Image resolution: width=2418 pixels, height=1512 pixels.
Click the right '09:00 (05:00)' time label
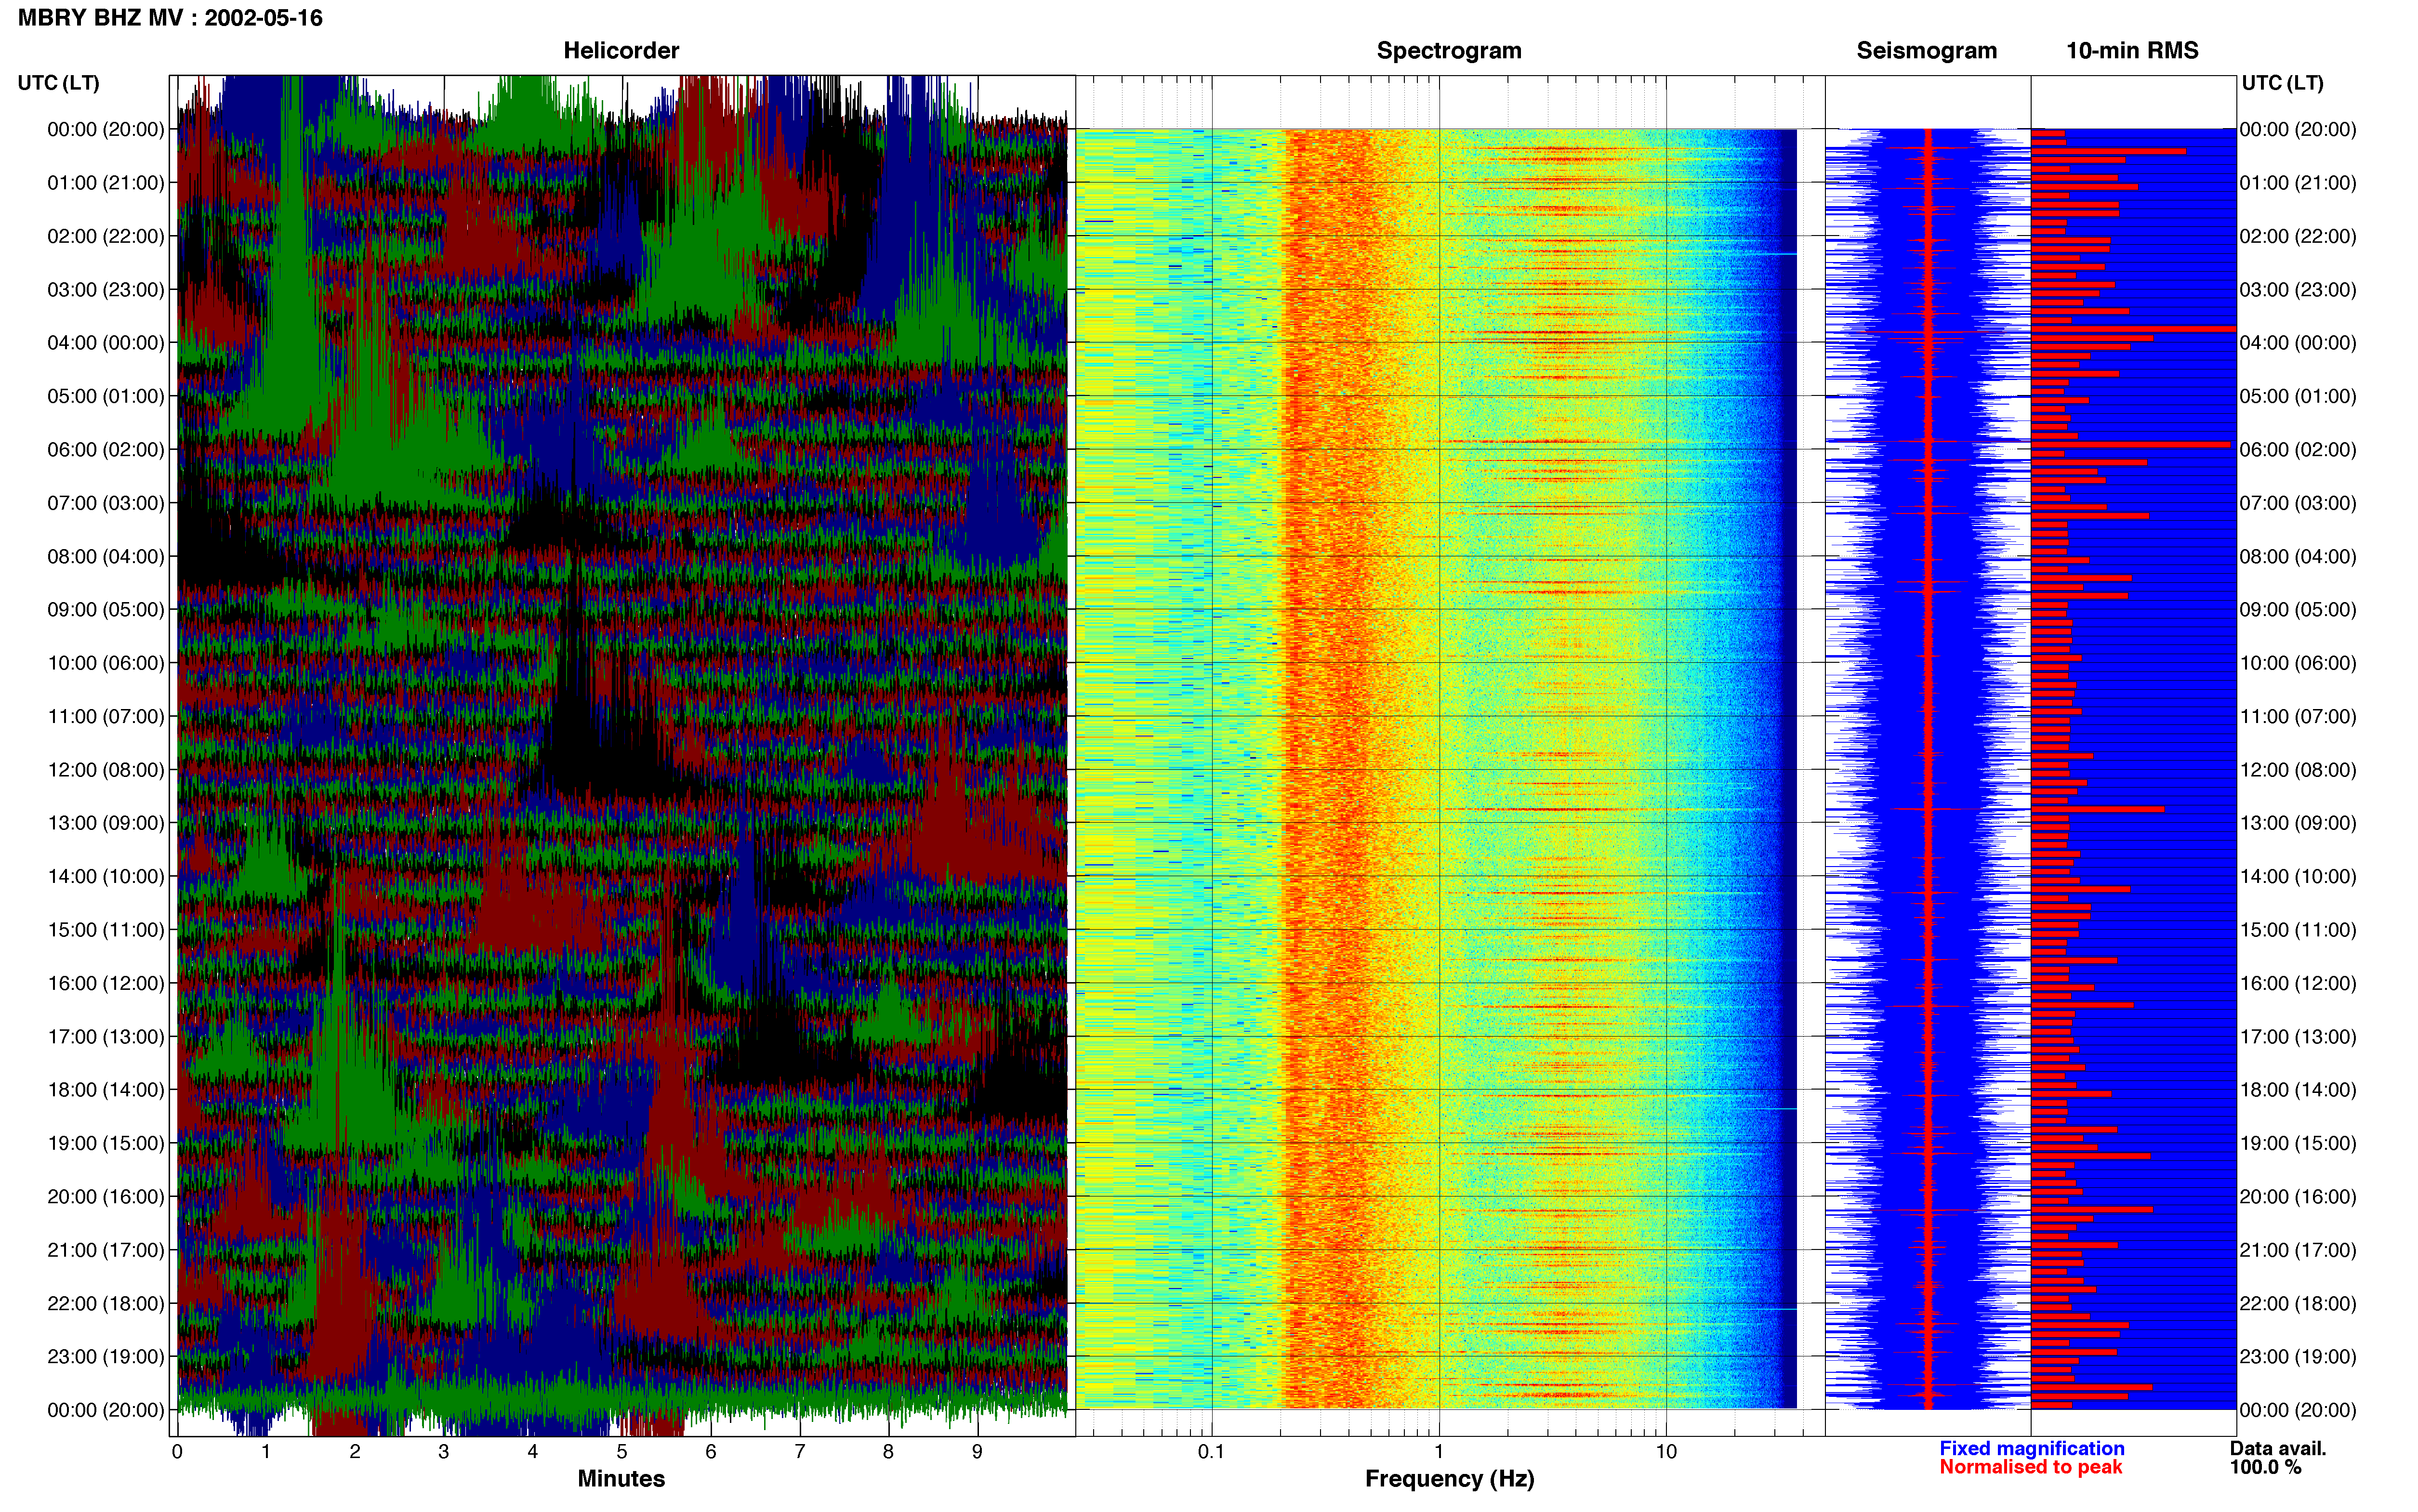[x=2298, y=610]
